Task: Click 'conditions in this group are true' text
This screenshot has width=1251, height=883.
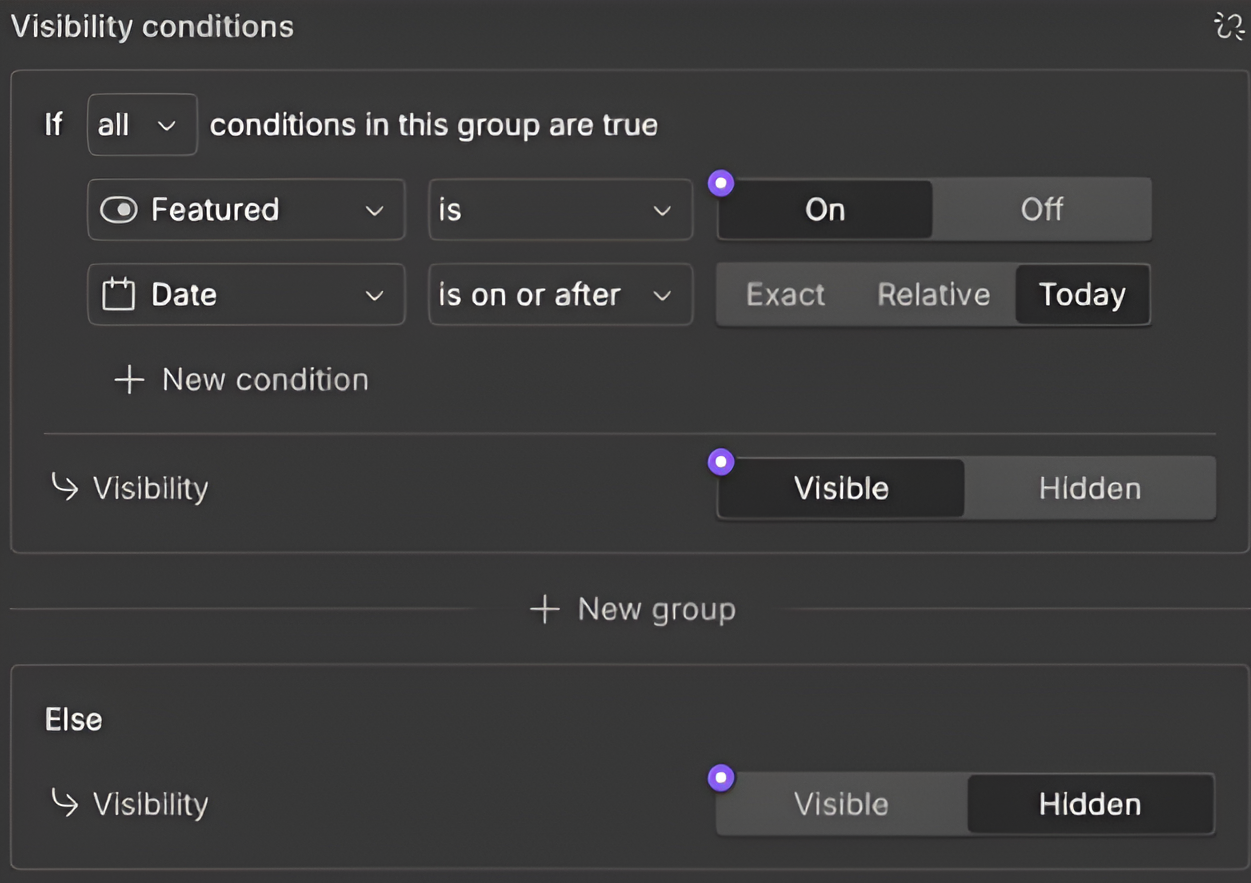Action: [x=434, y=125]
